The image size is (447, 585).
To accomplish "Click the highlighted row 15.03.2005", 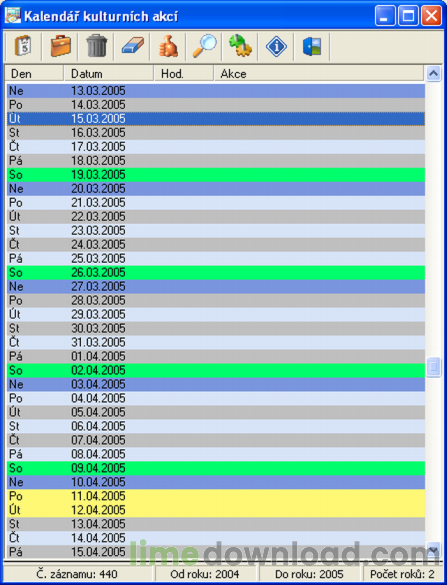I will coord(216,119).
